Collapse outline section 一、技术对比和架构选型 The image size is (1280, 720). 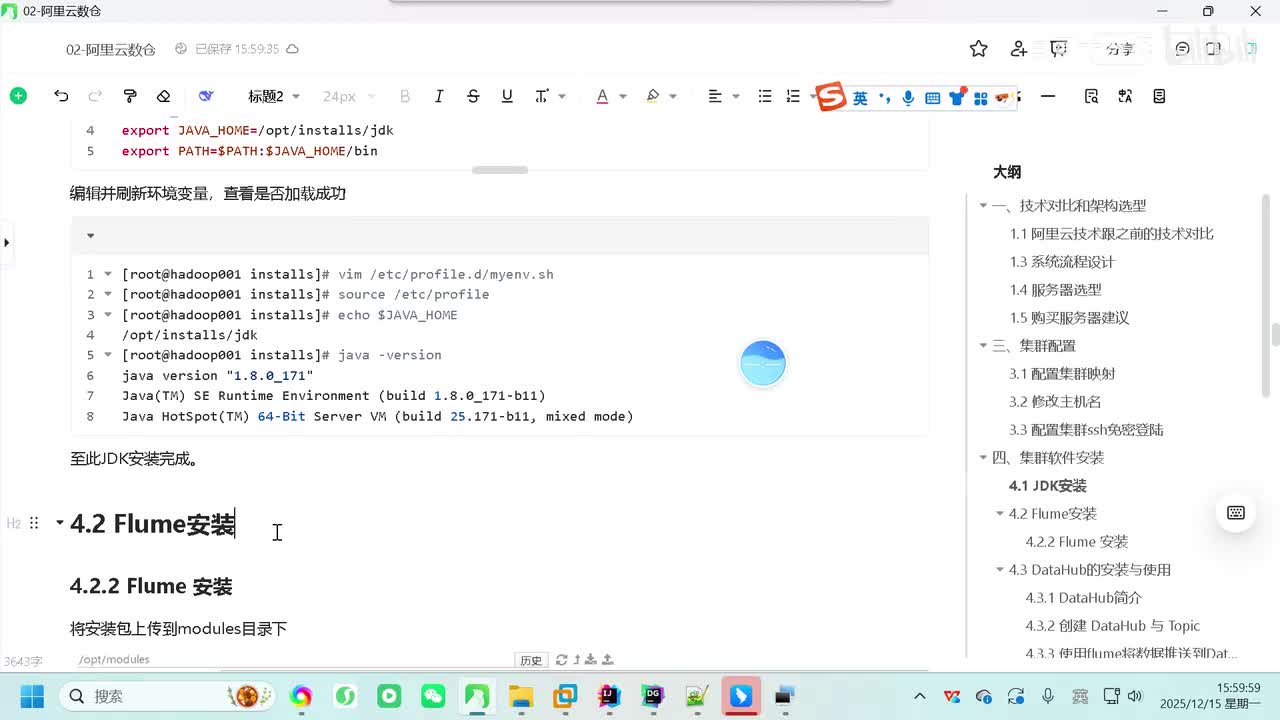click(983, 206)
